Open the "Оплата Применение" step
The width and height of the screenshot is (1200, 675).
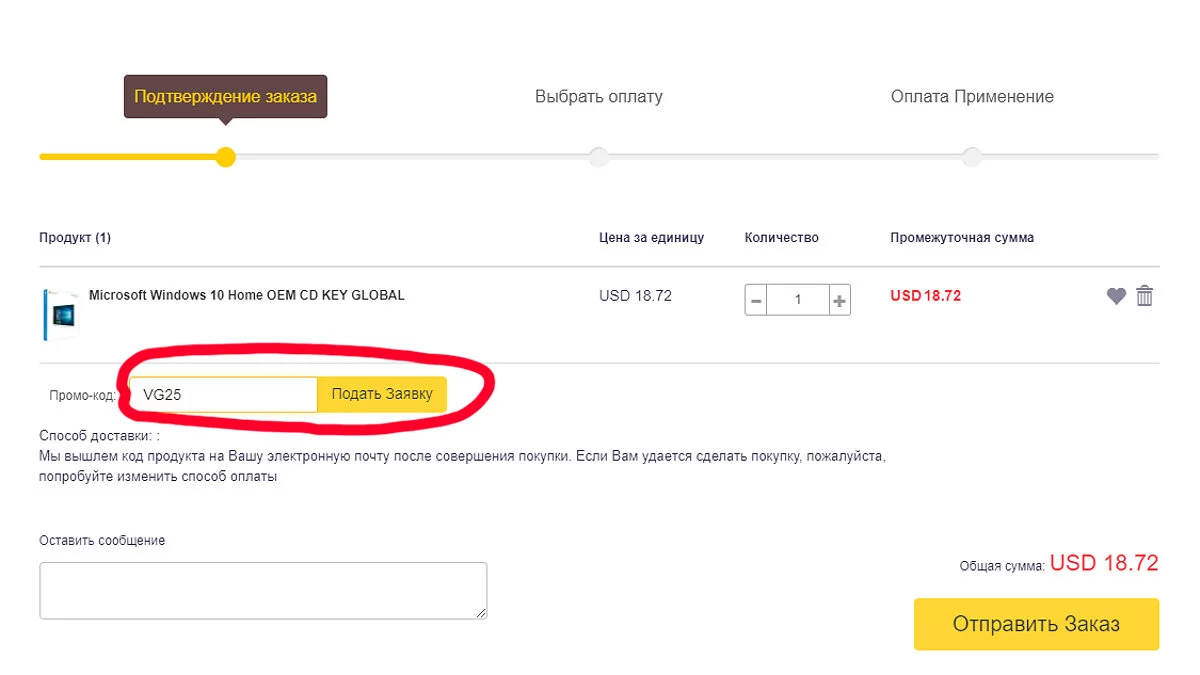click(x=972, y=97)
